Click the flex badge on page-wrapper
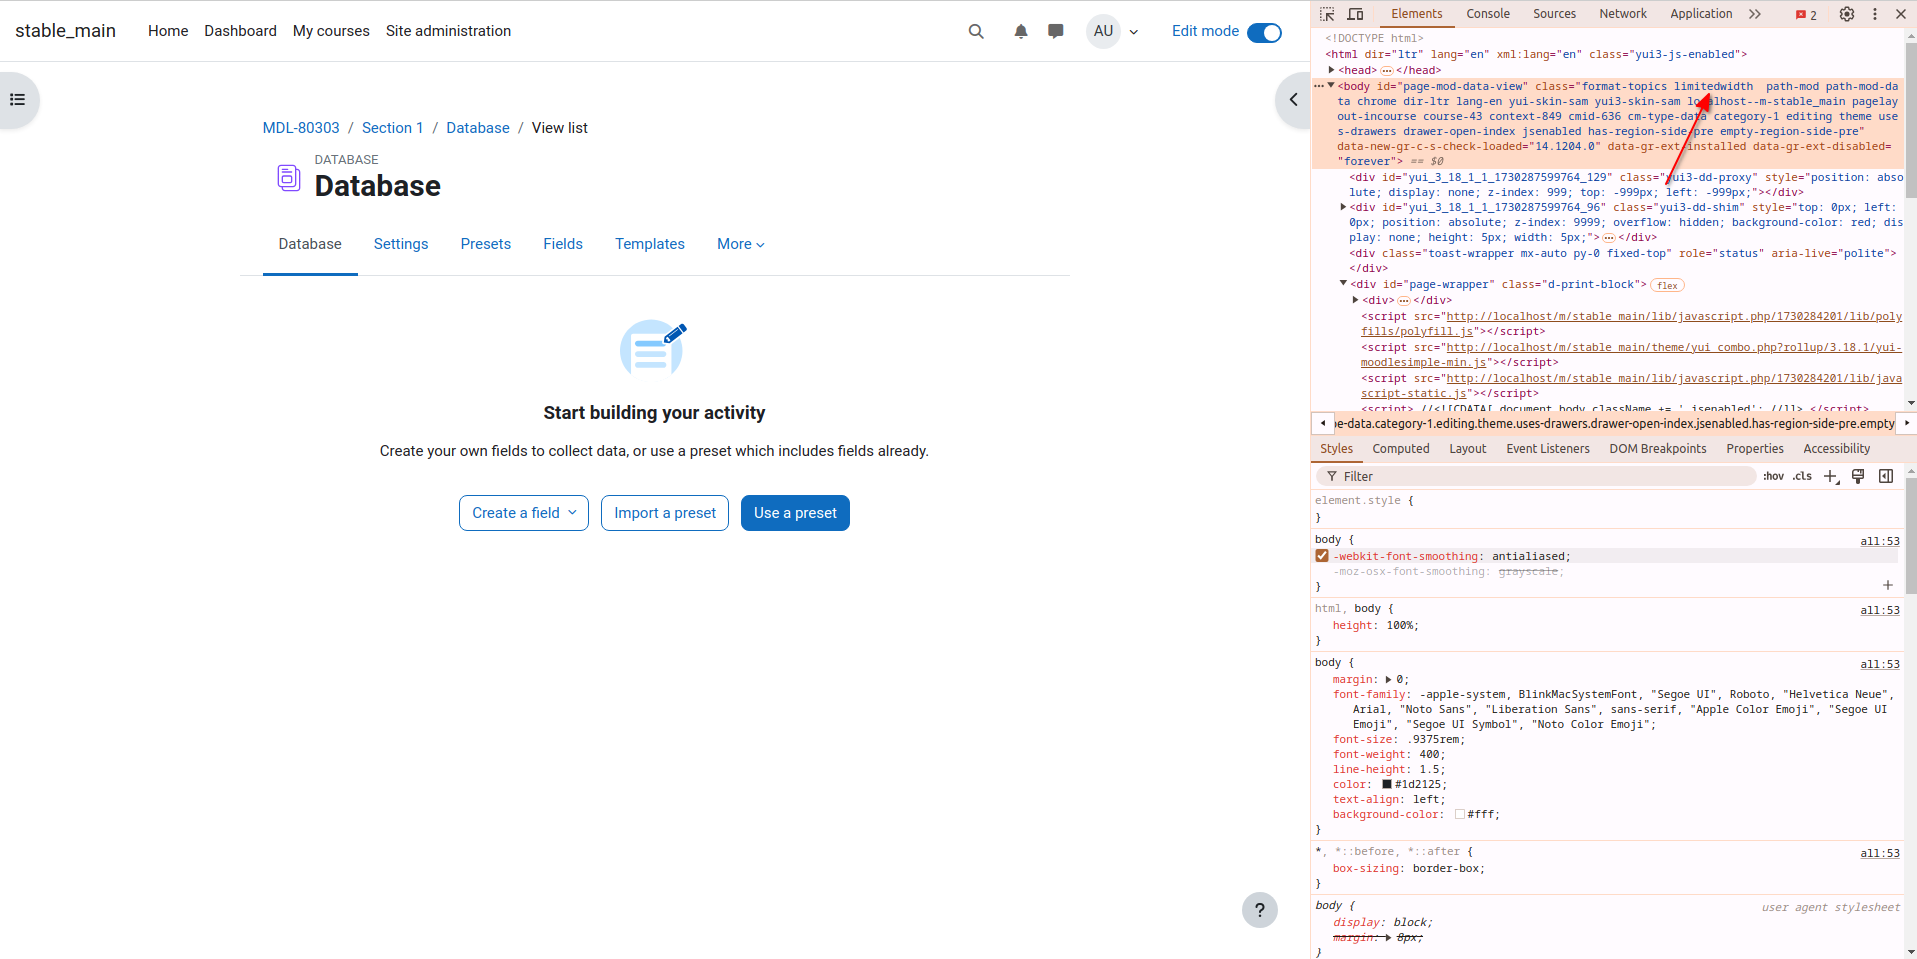 coord(1667,285)
